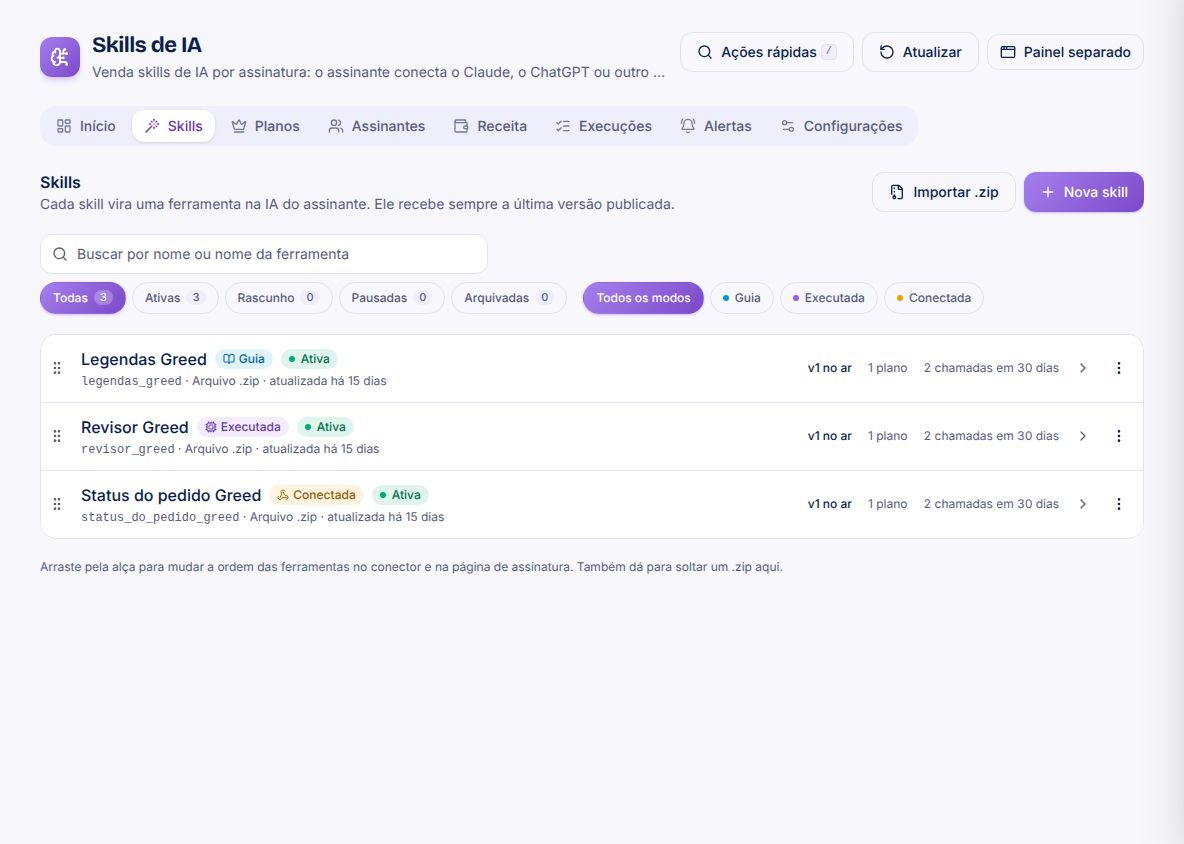
Task: Click the Guia badge on Legendas Greed
Action: click(x=244, y=359)
